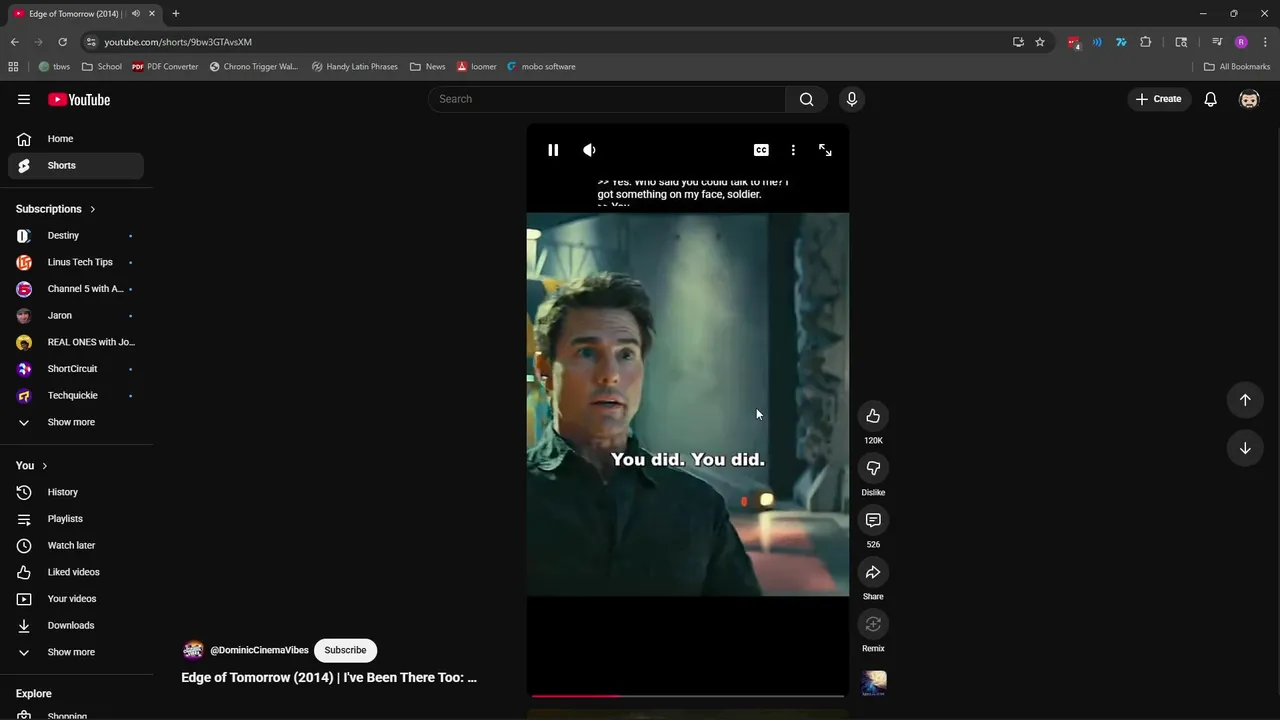1280x720 pixels.
Task: Open Downloads in the sidebar
Action: 76,625
